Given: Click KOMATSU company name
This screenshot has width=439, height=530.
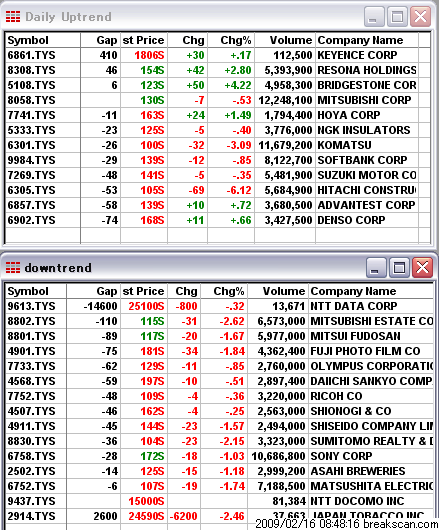Looking at the screenshot, I should click(x=344, y=145).
